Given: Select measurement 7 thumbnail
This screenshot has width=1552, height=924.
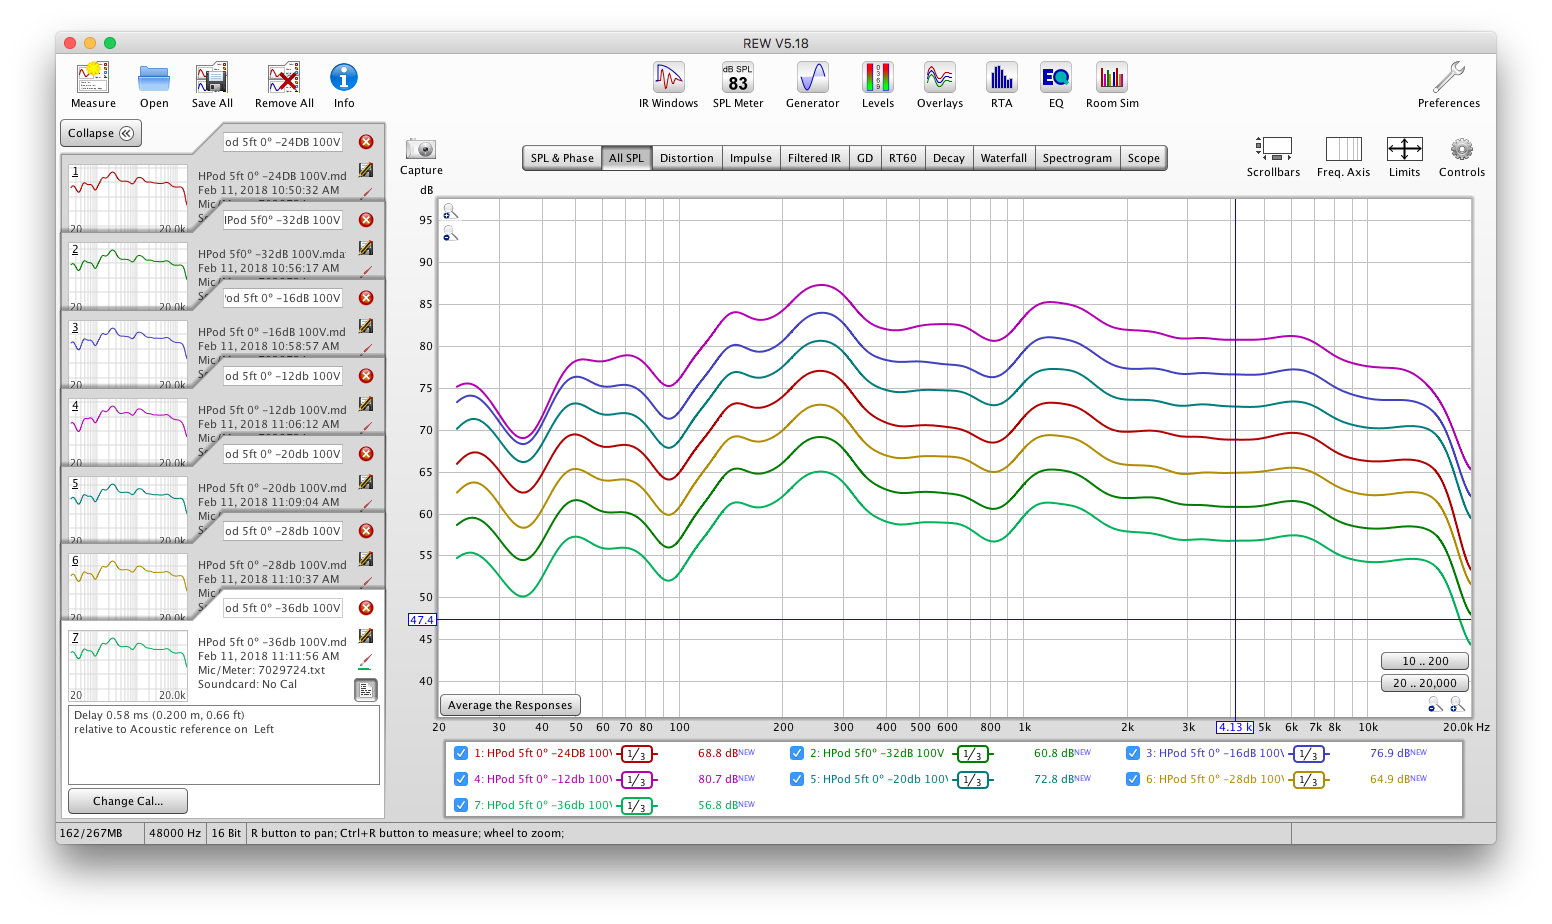Looking at the screenshot, I should click(128, 665).
